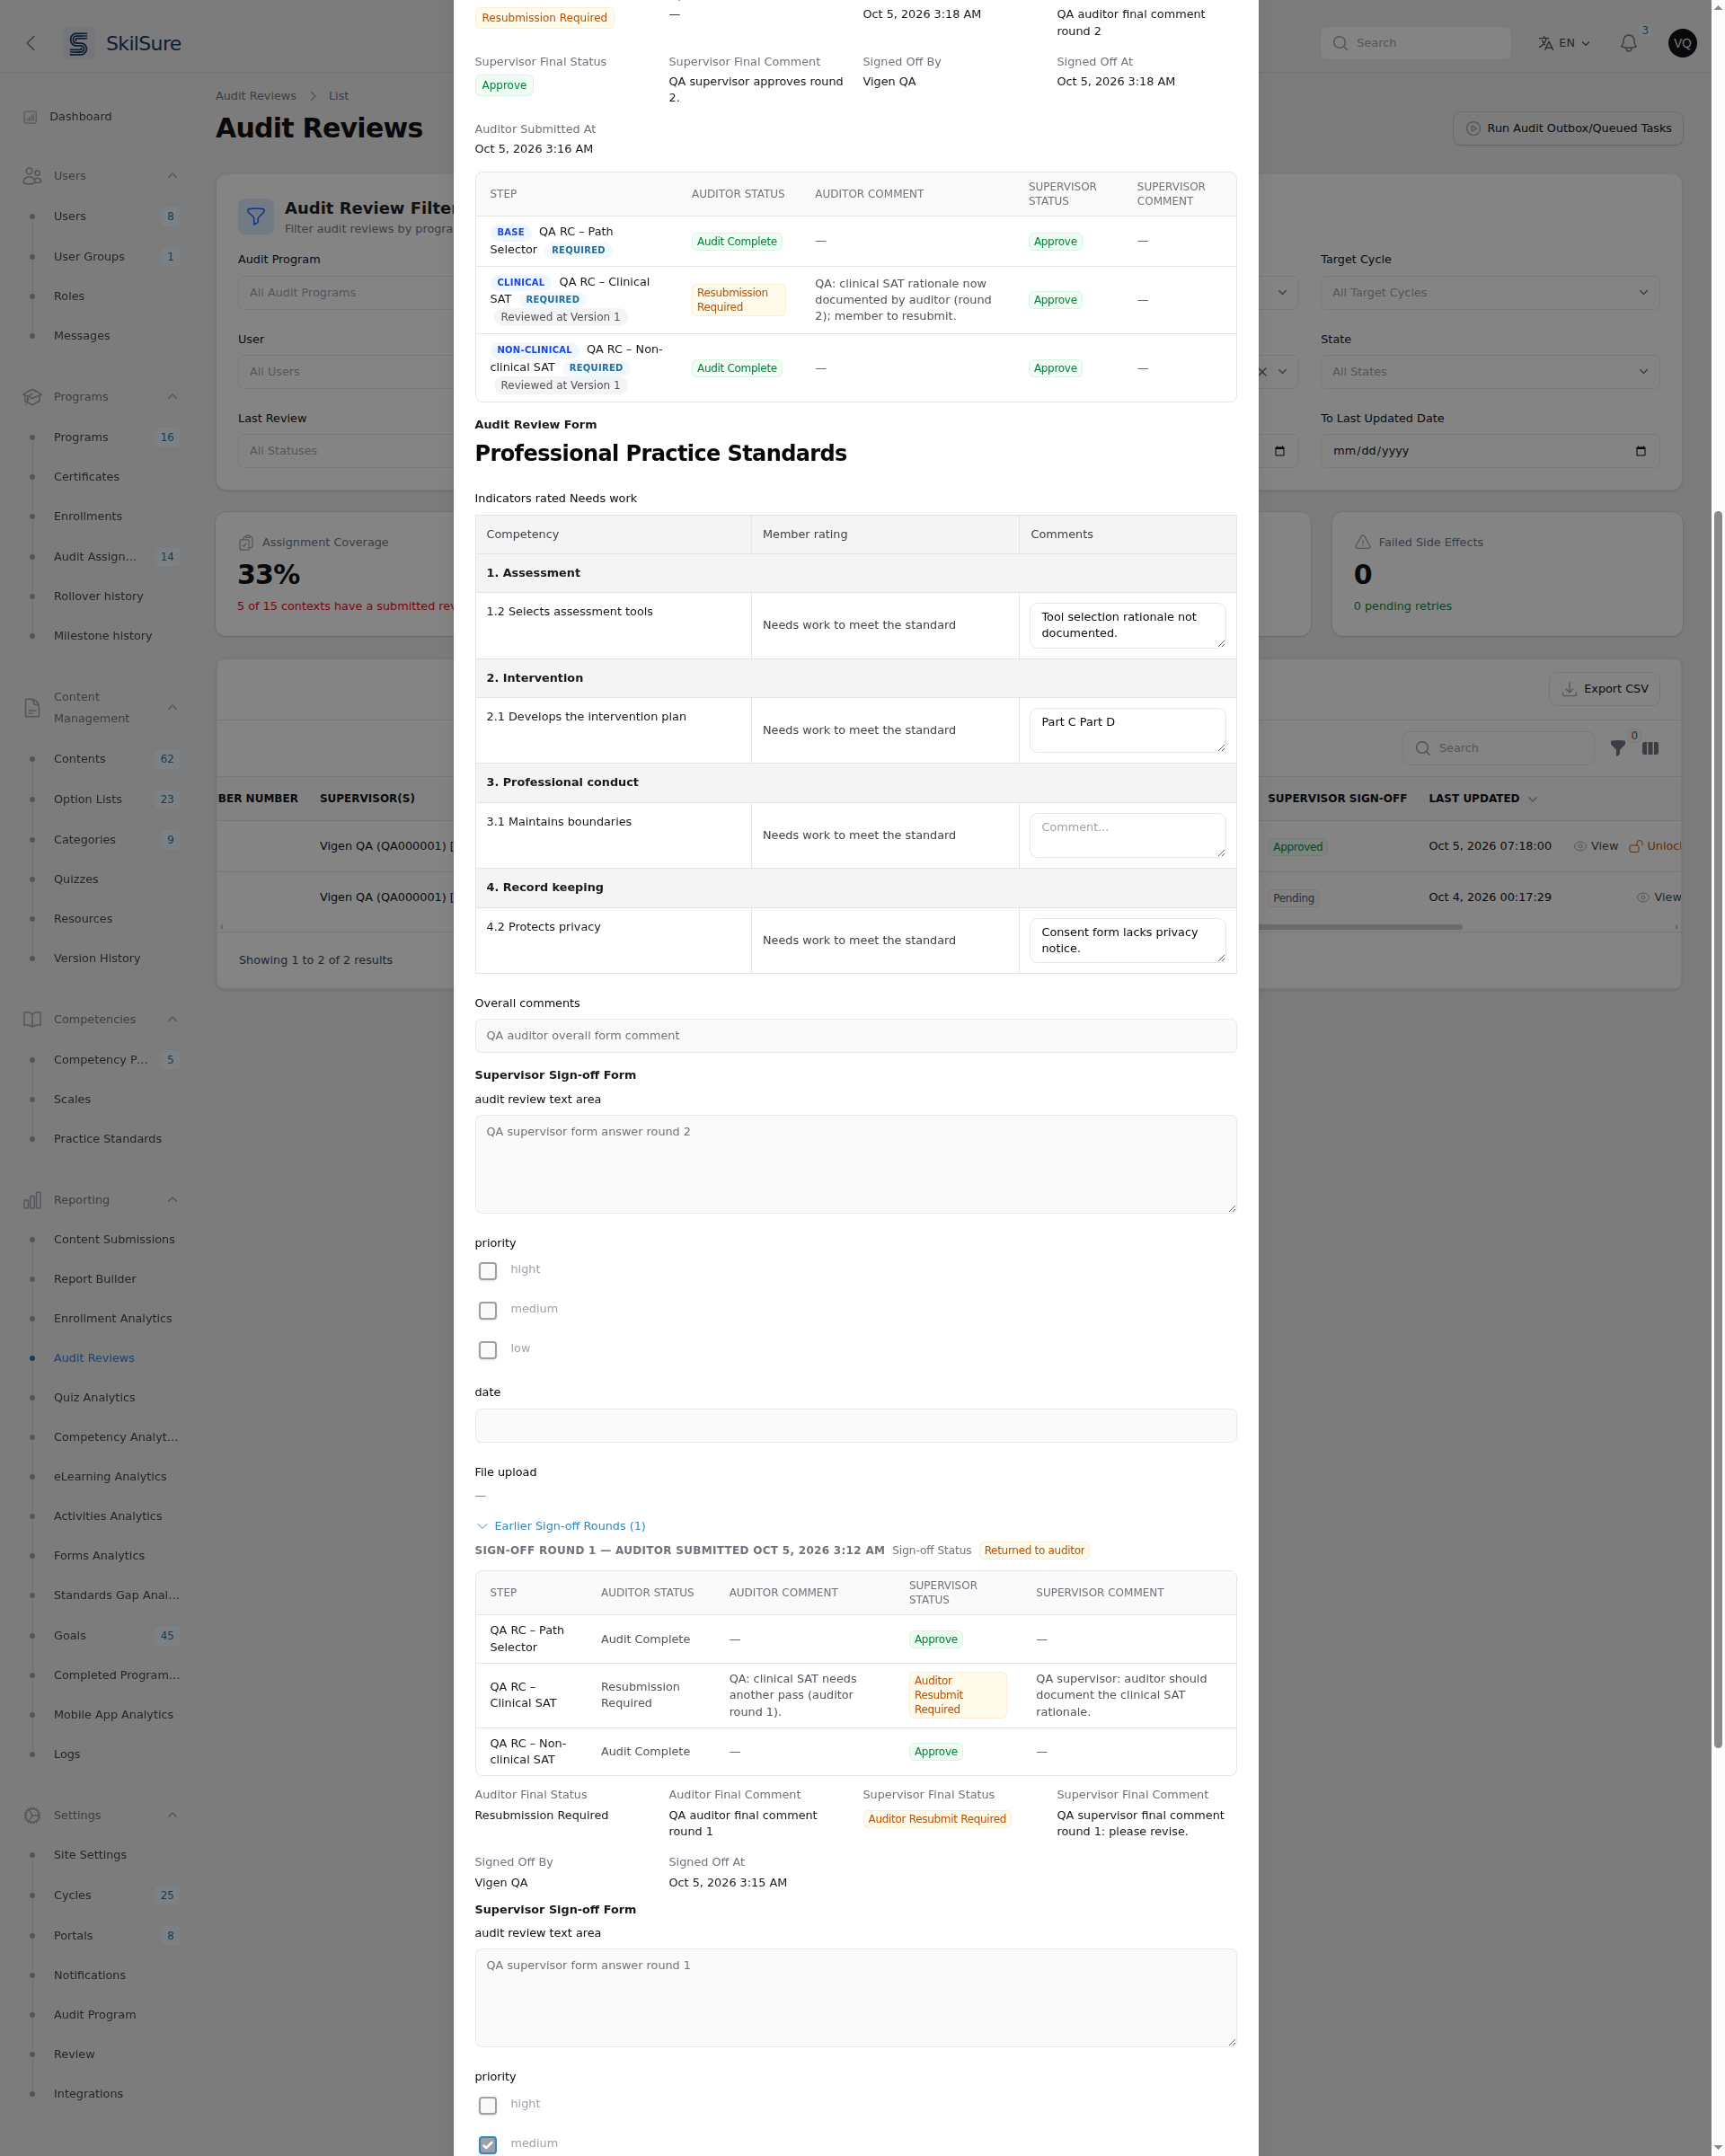1725x2156 pixels.
Task: Open Report Builder in sidebar
Action: click(95, 1279)
